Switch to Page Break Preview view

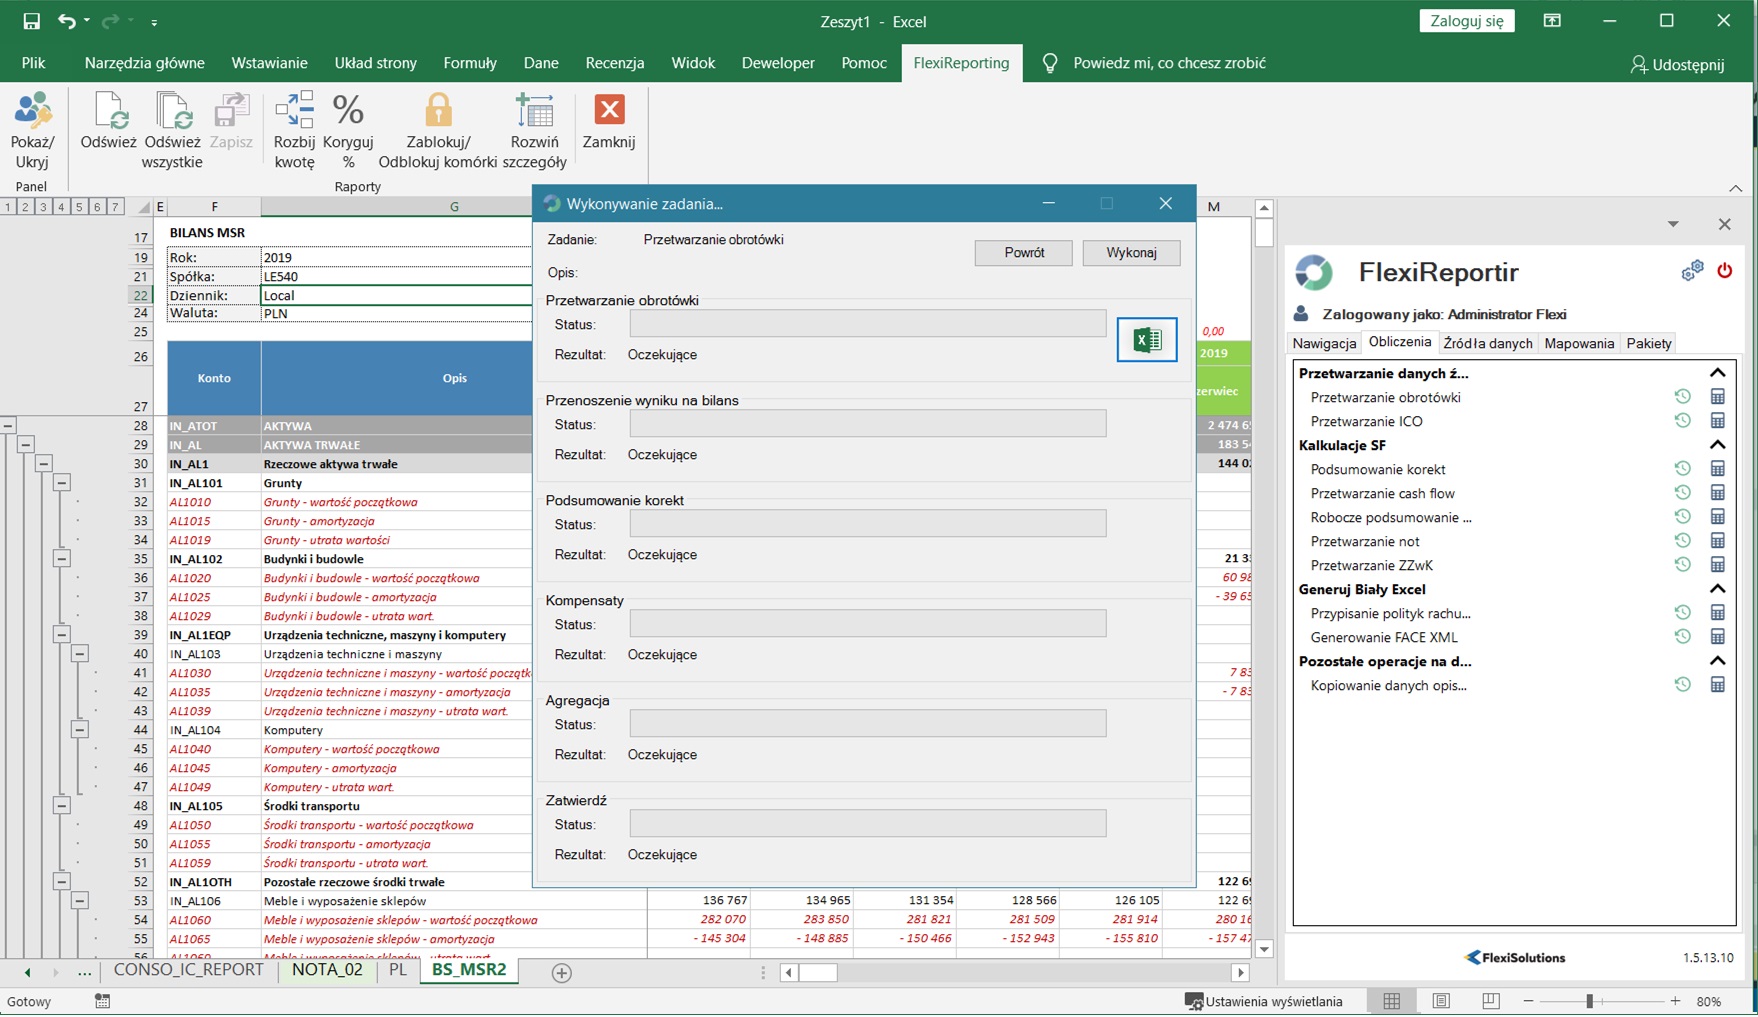[x=1490, y=1001]
